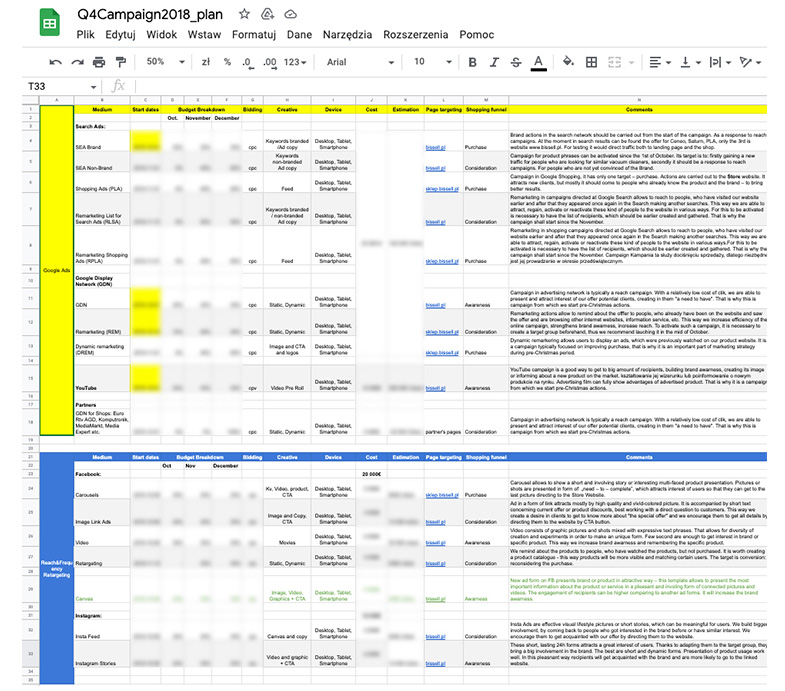The width and height of the screenshot is (785, 691).
Task: Toggle strikethrough formatting
Action: coord(516,62)
